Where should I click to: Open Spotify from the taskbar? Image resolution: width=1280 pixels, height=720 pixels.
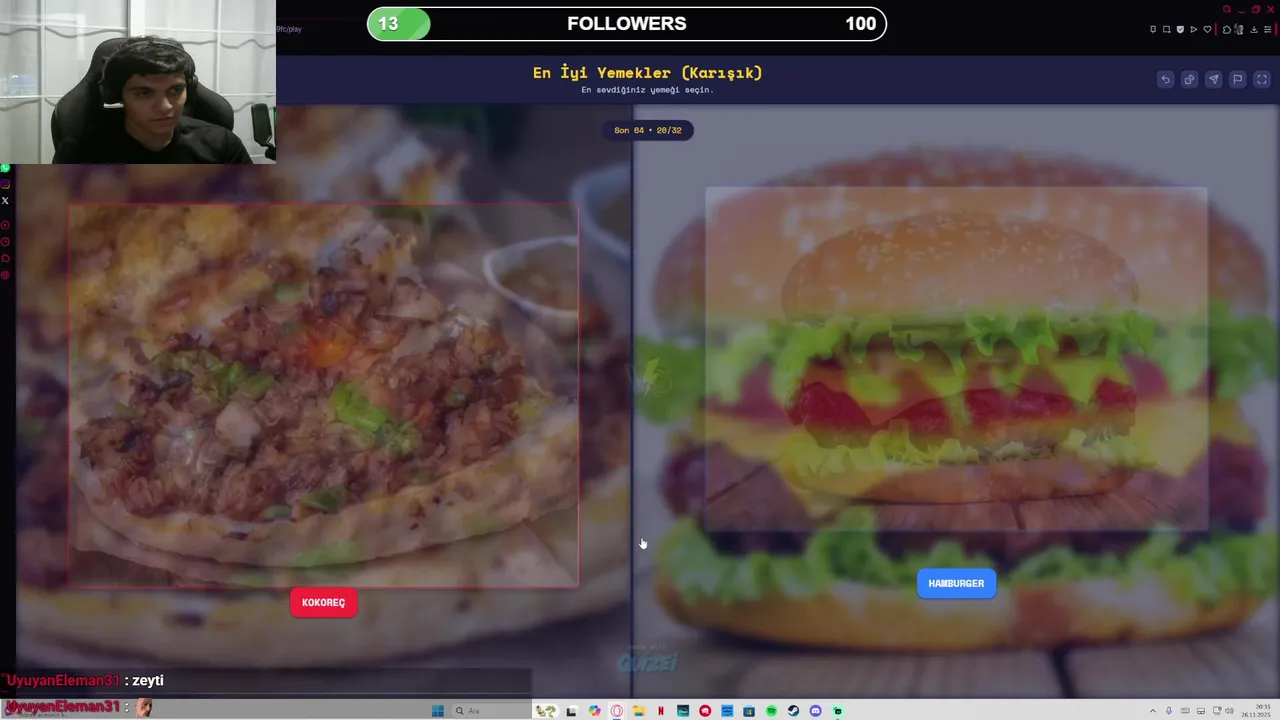771,711
